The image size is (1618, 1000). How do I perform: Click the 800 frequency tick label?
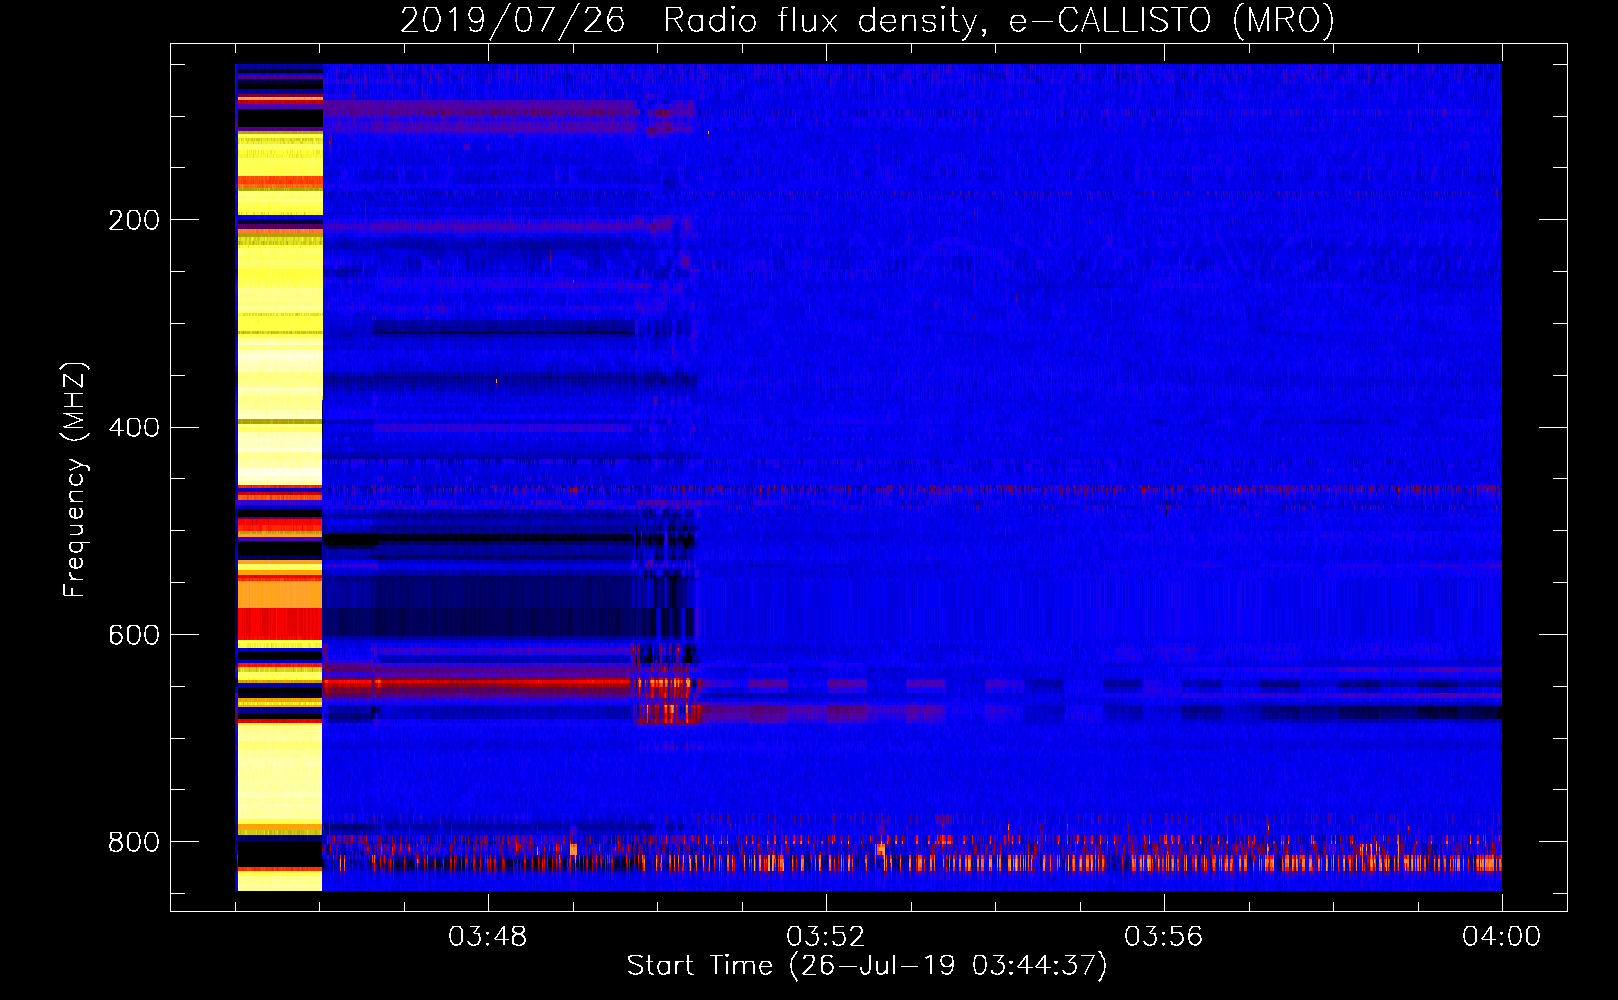tap(134, 842)
